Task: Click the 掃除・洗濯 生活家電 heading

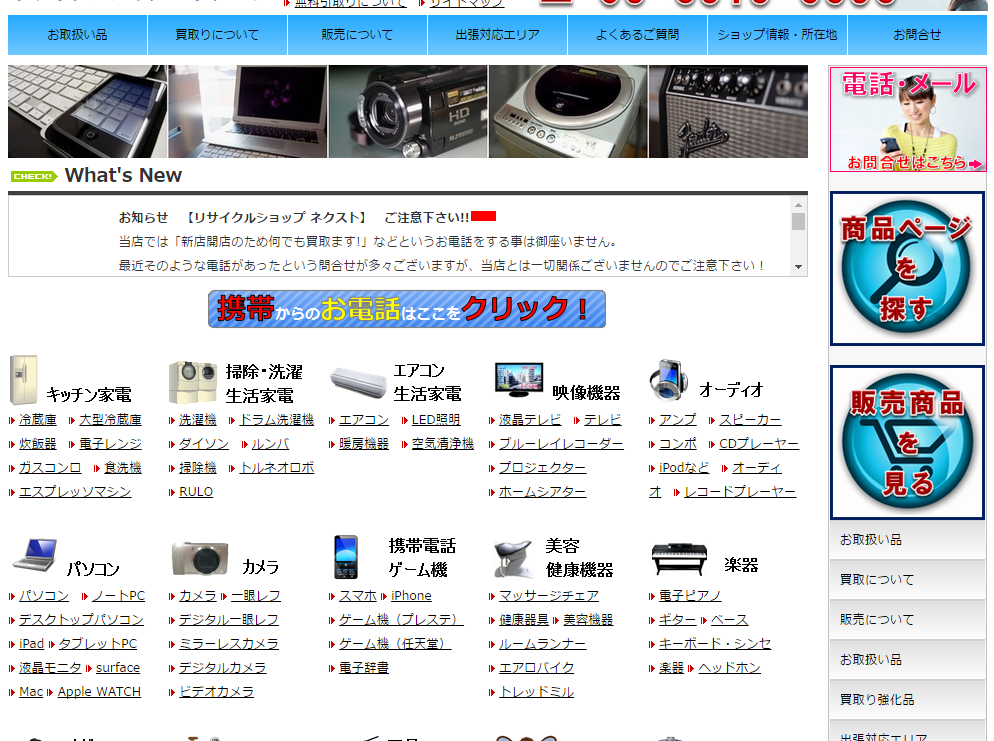Action: coord(264,383)
